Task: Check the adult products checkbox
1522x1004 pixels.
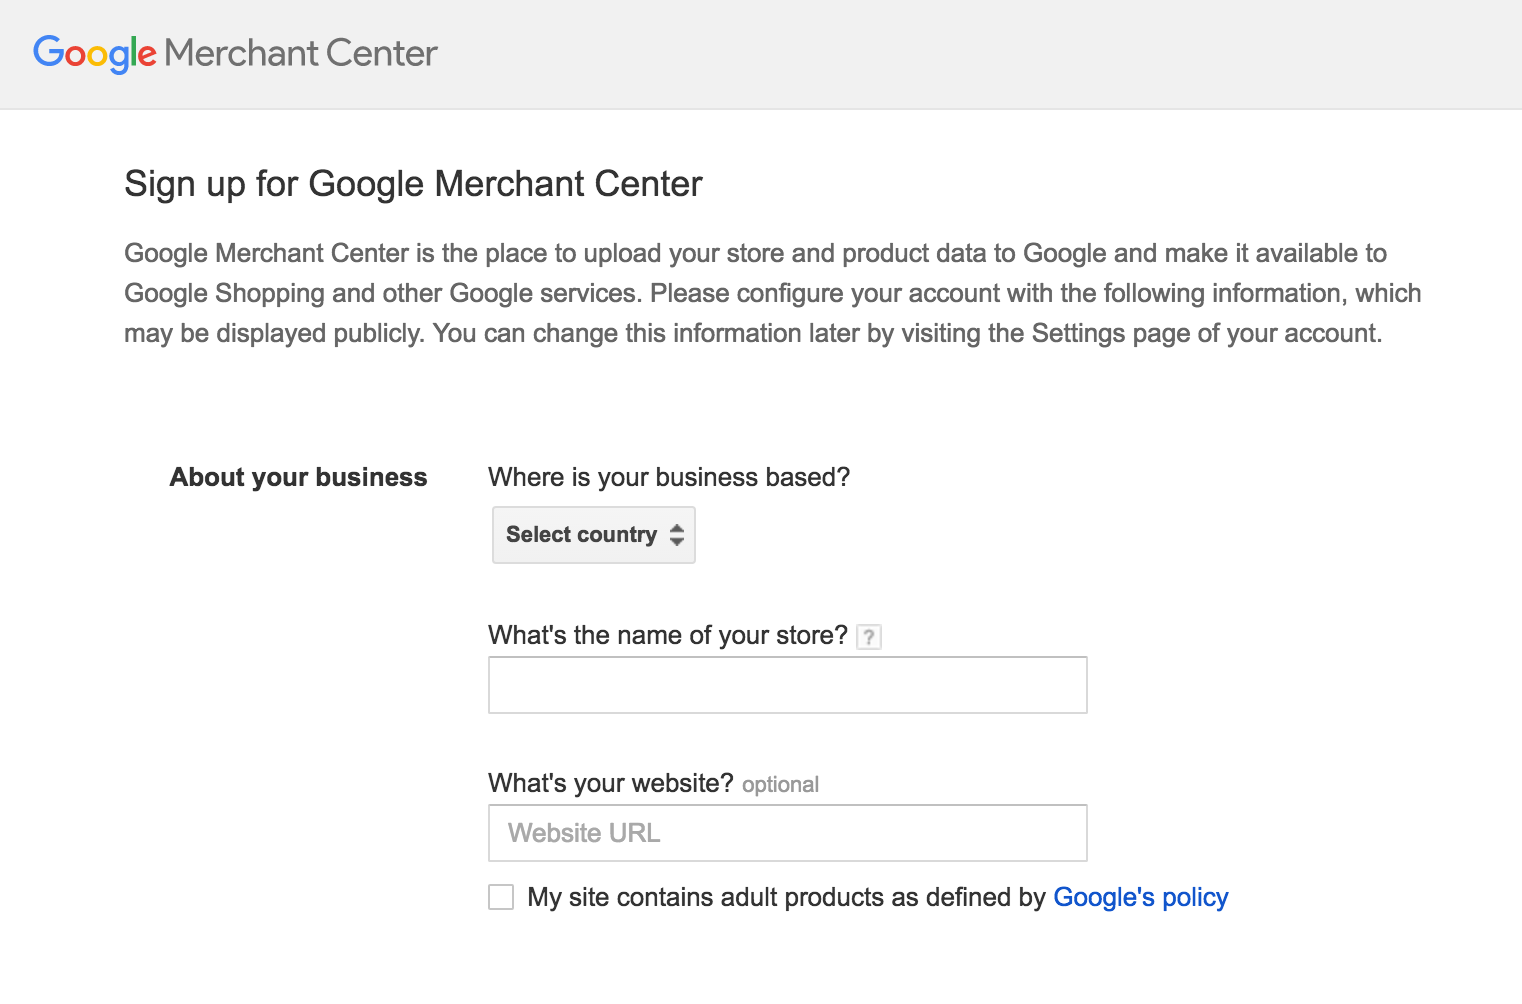Action: [x=501, y=897]
